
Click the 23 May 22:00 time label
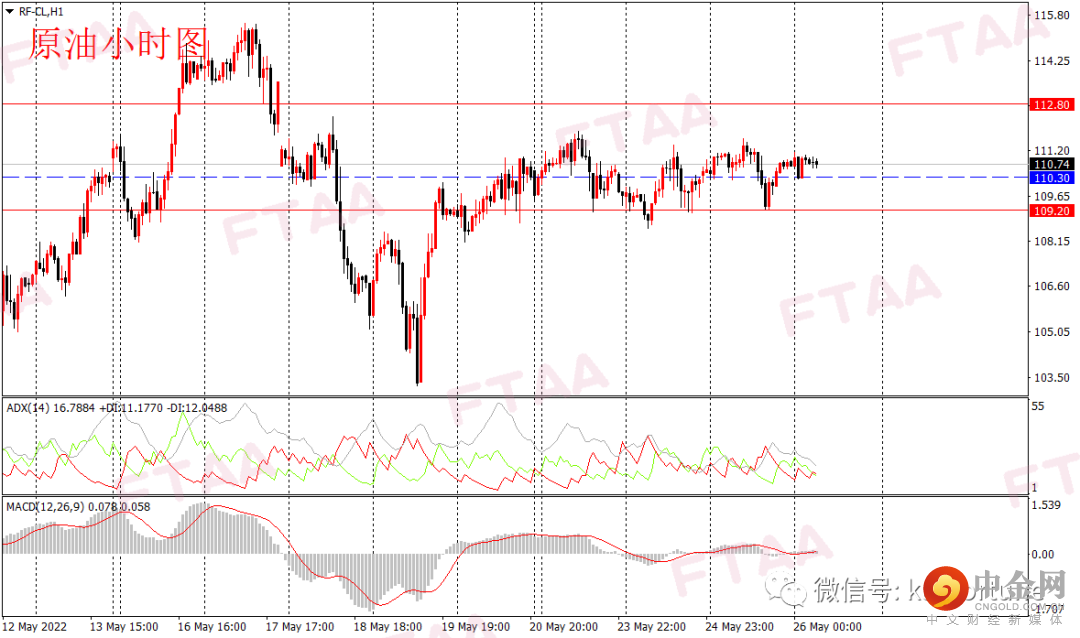coord(652,626)
